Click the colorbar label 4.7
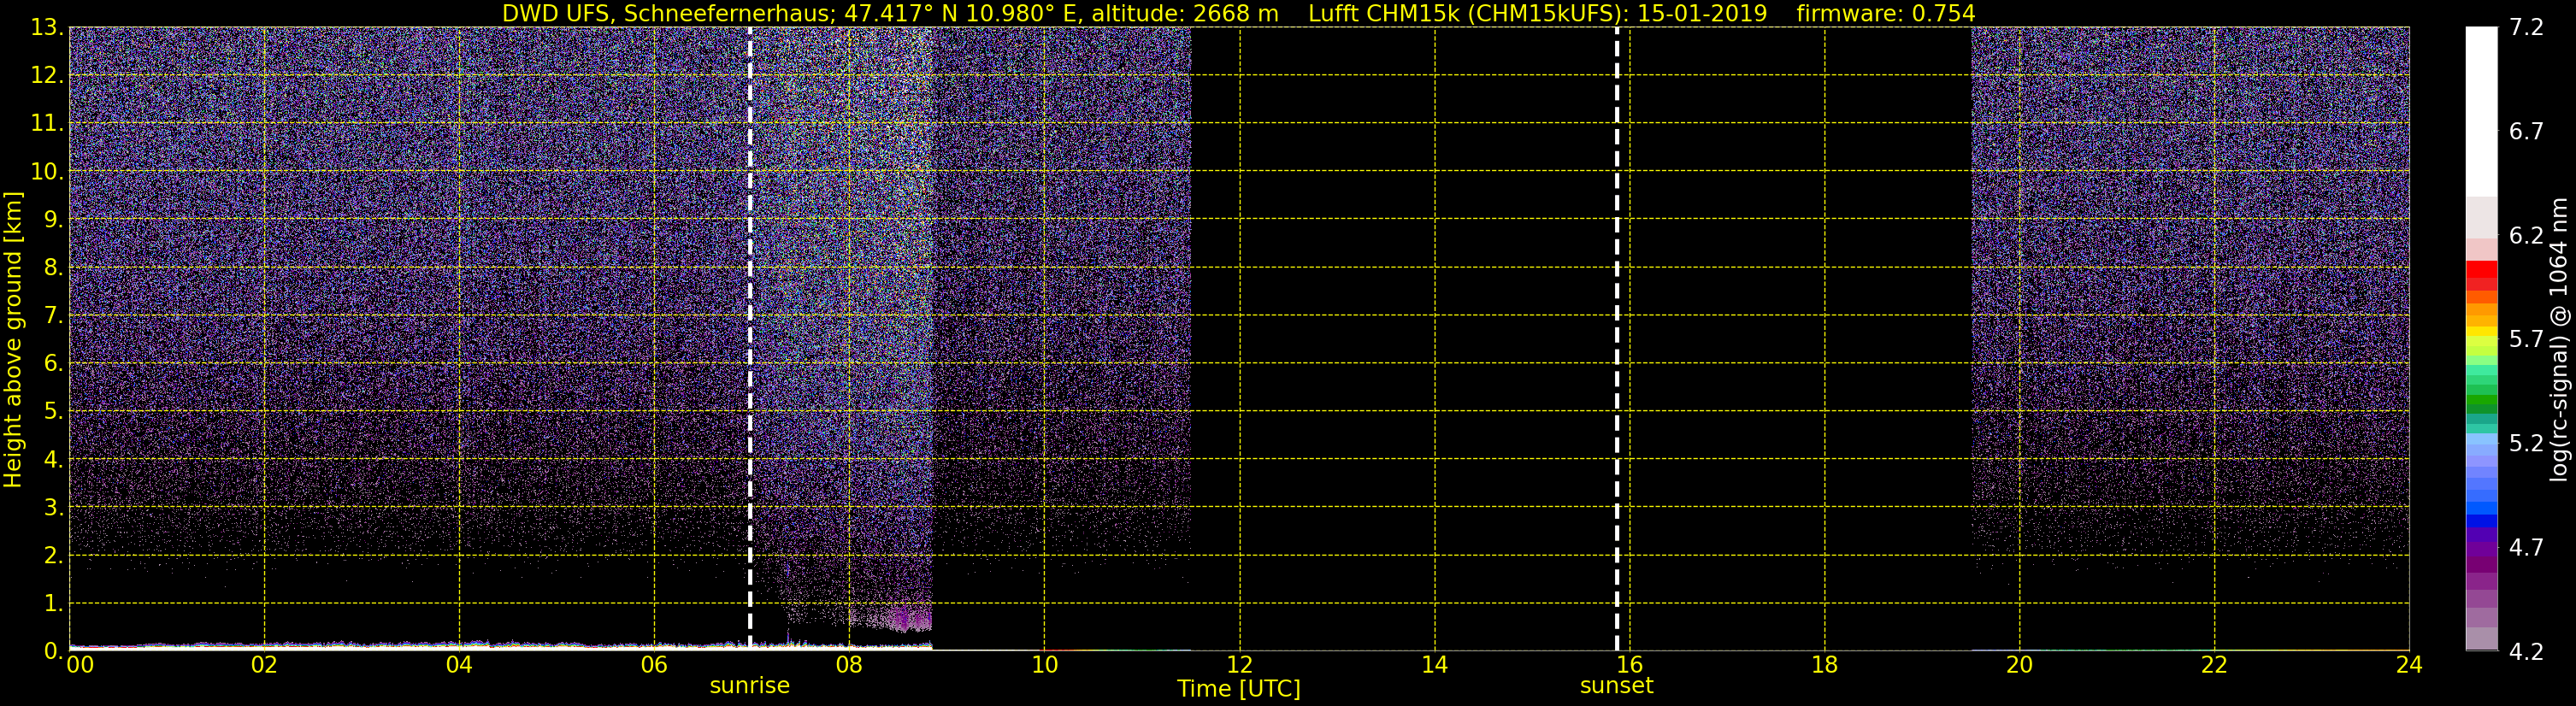Viewport: 2576px width, 706px height. click(x=2526, y=547)
